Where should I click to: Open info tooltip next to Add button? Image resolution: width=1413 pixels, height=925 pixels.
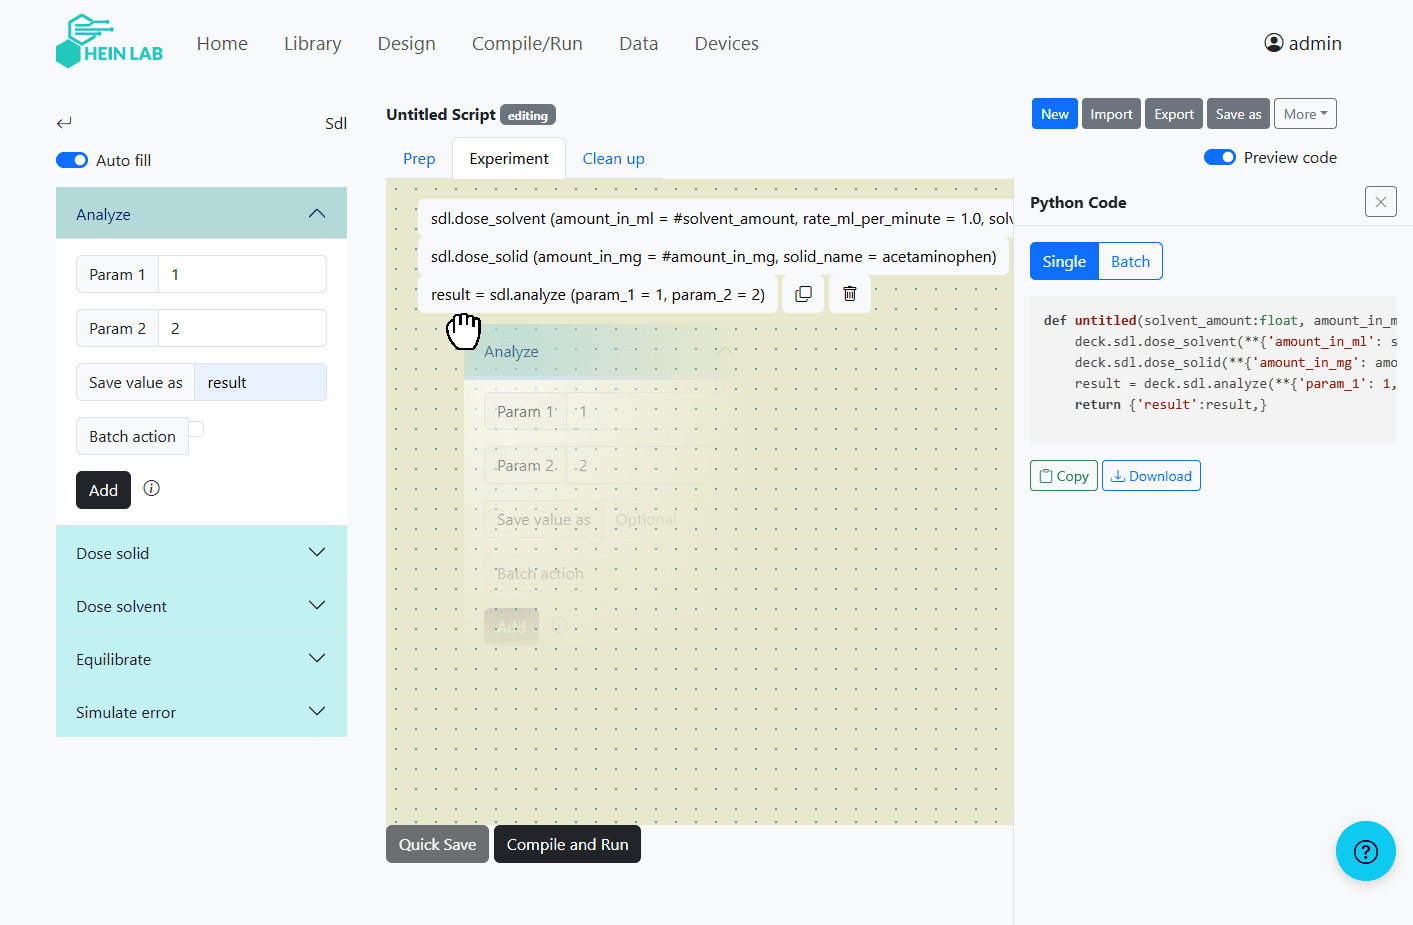(x=151, y=489)
